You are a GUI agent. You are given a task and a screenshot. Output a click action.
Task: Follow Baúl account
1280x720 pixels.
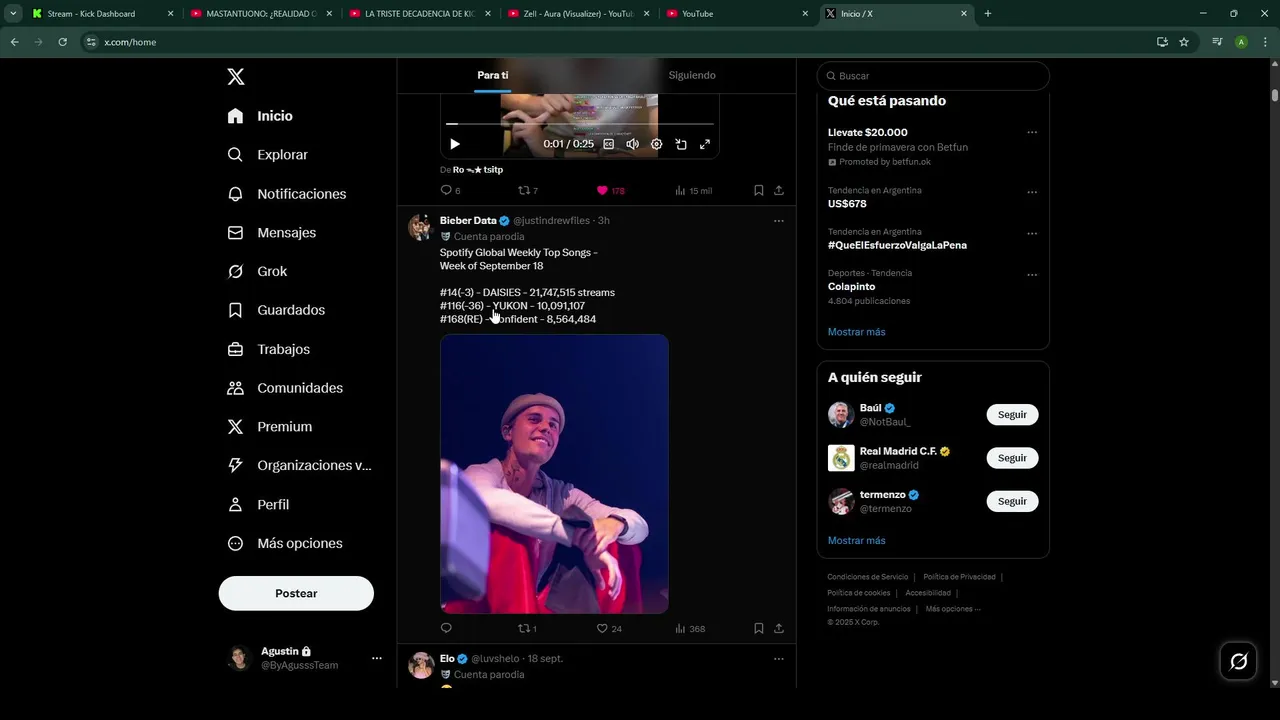(1012, 414)
